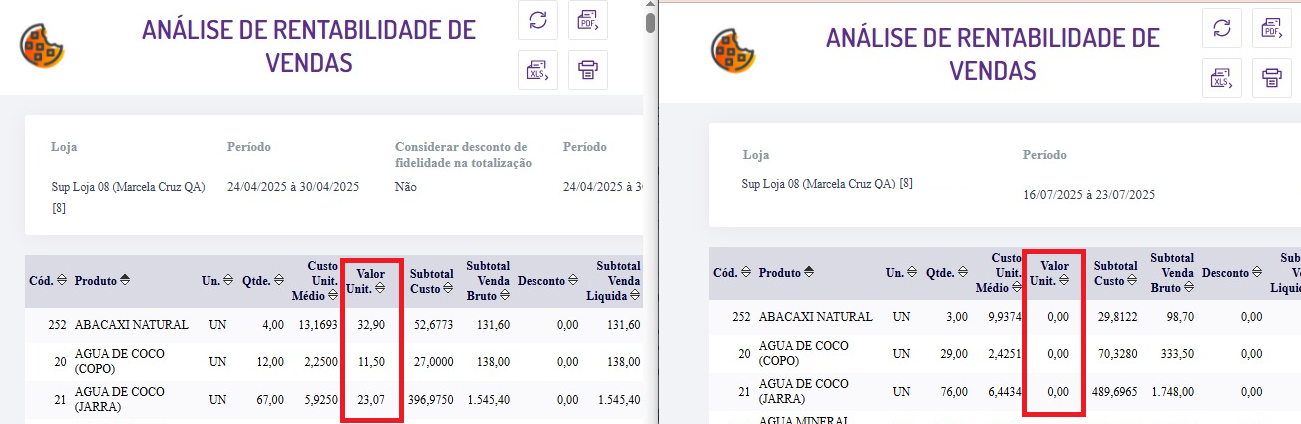
Task: Sort the left table by Produto column
Action: point(124,281)
